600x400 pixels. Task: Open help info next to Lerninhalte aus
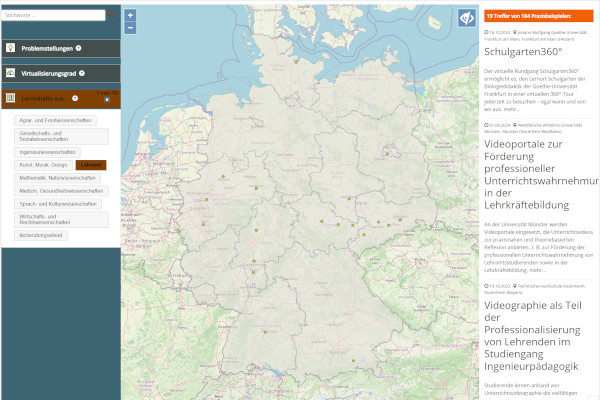pyautogui.click(x=74, y=98)
